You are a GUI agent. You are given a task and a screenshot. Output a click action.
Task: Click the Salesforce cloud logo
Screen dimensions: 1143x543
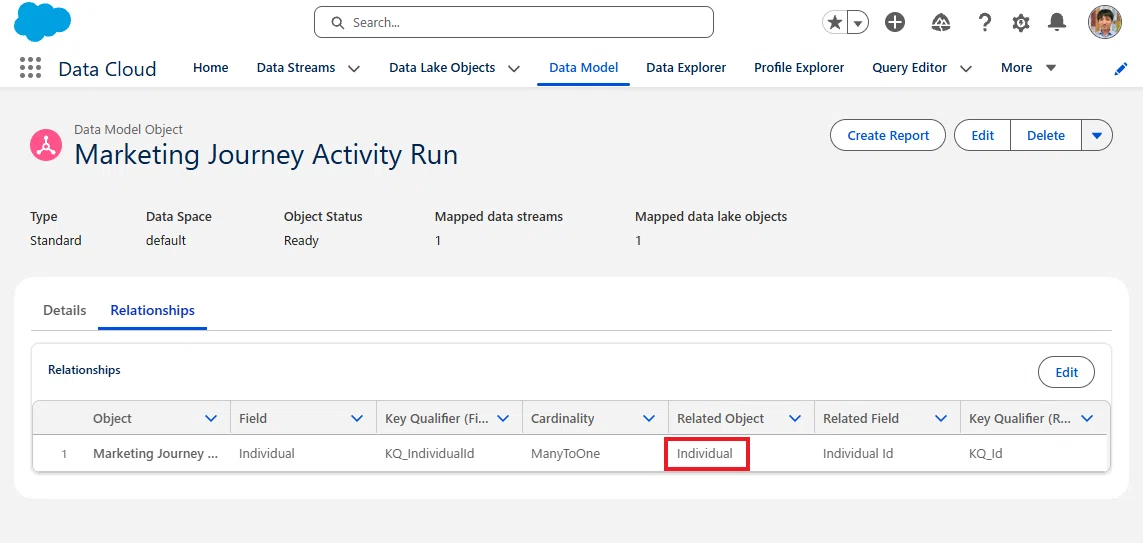click(x=42, y=22)
